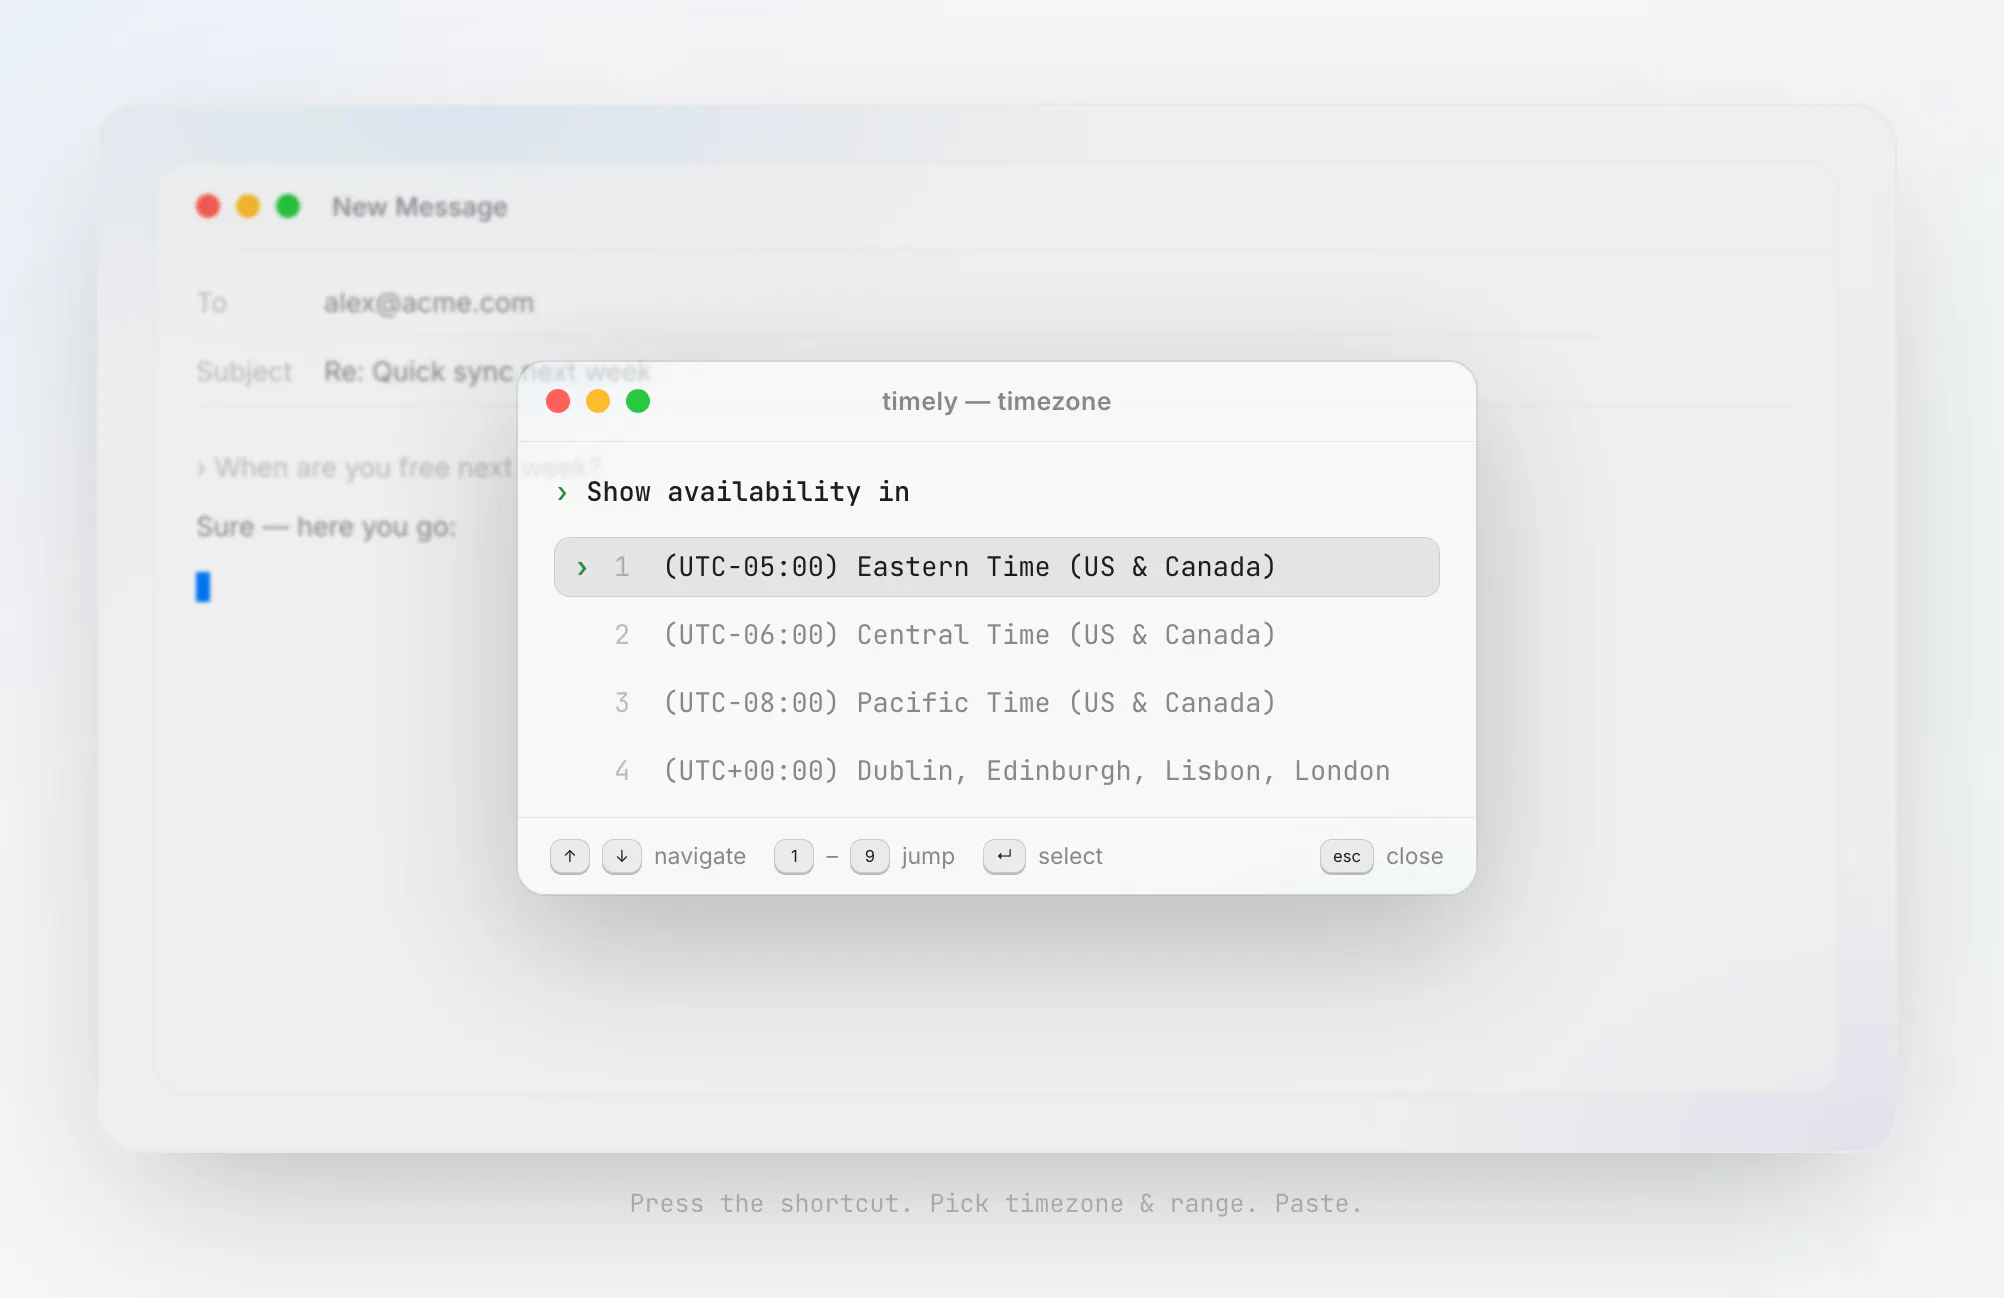Select Eastern Time (US & Canada) option
The height and width of the screenshot is (1298, 2004).
[996, 567]
